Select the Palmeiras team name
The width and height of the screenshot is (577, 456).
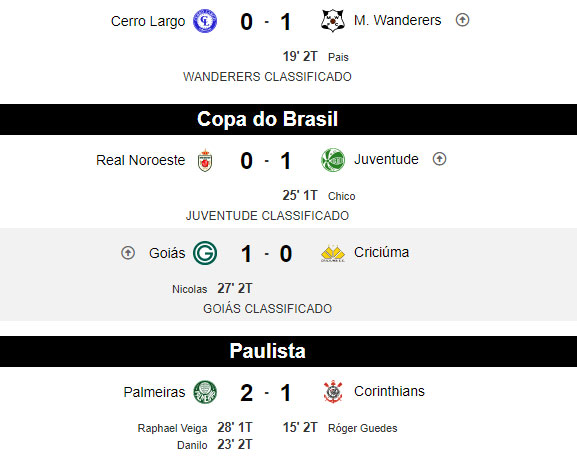coord(154,392)
